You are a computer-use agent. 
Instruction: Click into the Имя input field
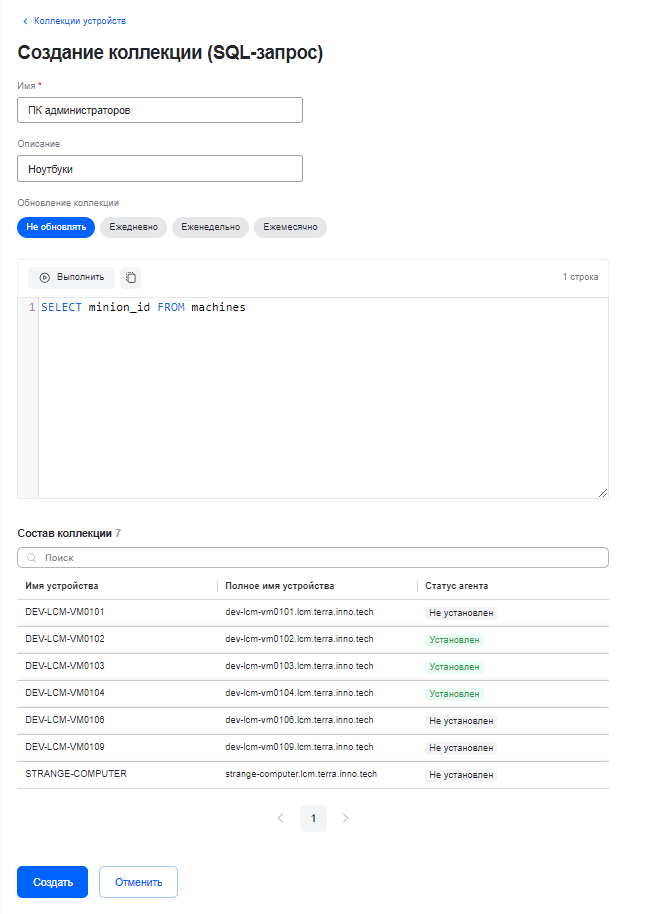(160, 110)
